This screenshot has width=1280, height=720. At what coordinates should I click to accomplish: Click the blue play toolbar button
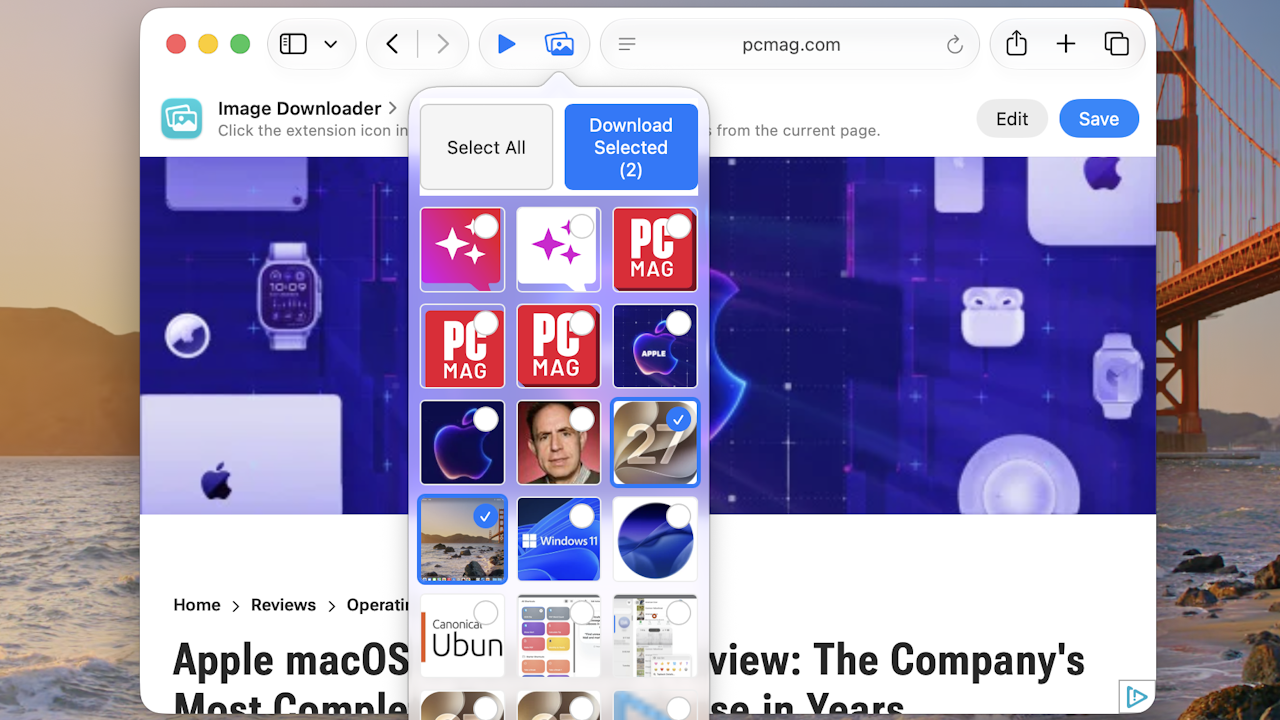[x=506, y=44]
